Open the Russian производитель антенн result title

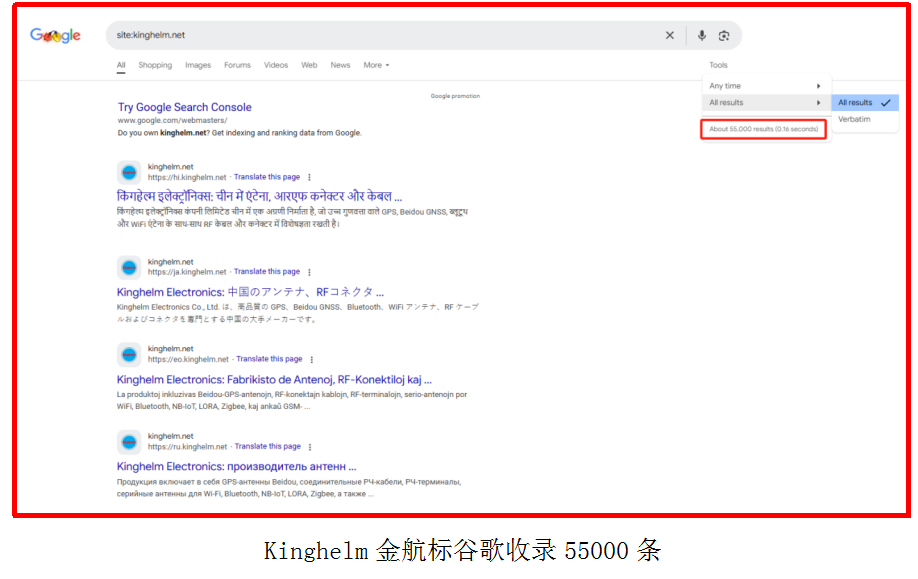click(x=237, y=467)
